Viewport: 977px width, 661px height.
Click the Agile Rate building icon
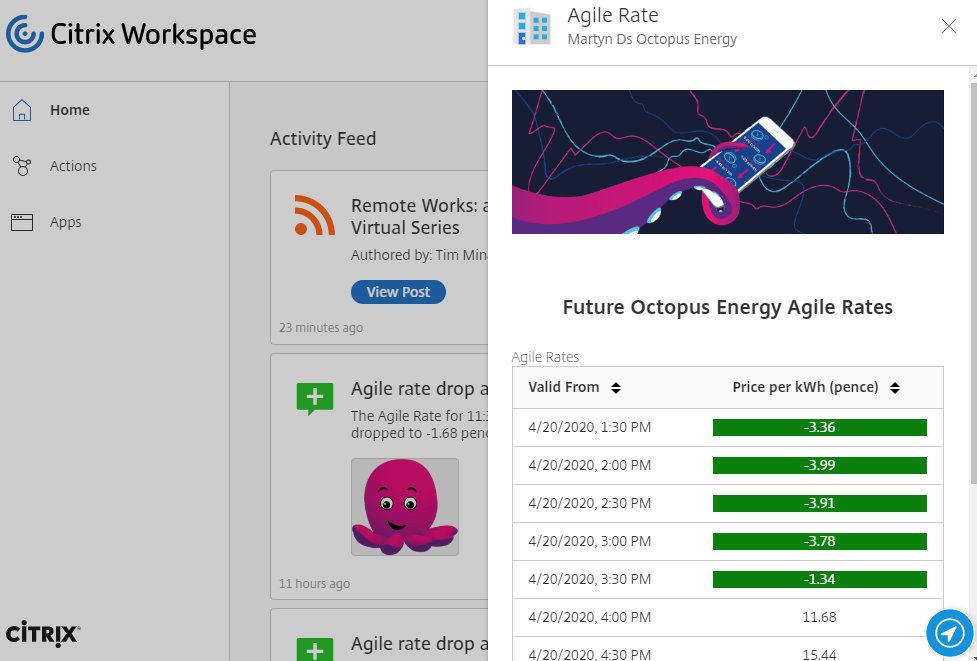533,27
